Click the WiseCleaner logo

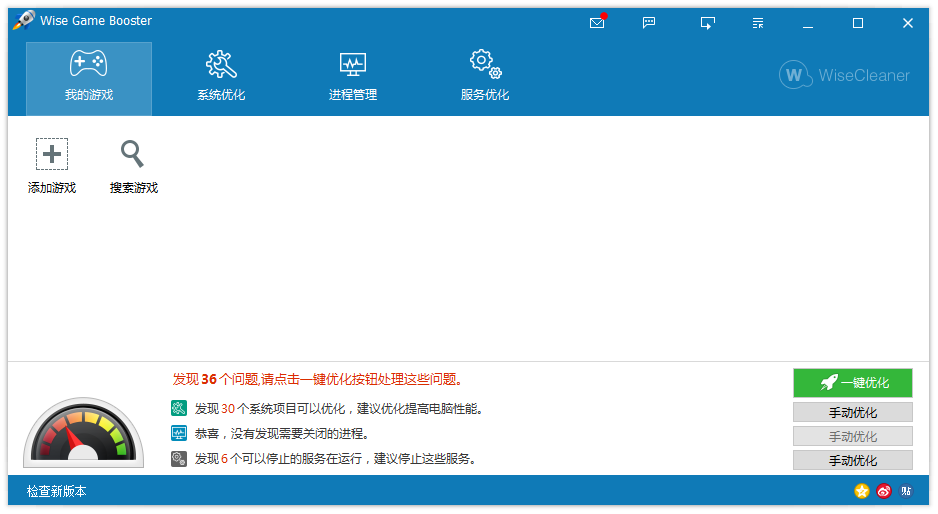845,75
